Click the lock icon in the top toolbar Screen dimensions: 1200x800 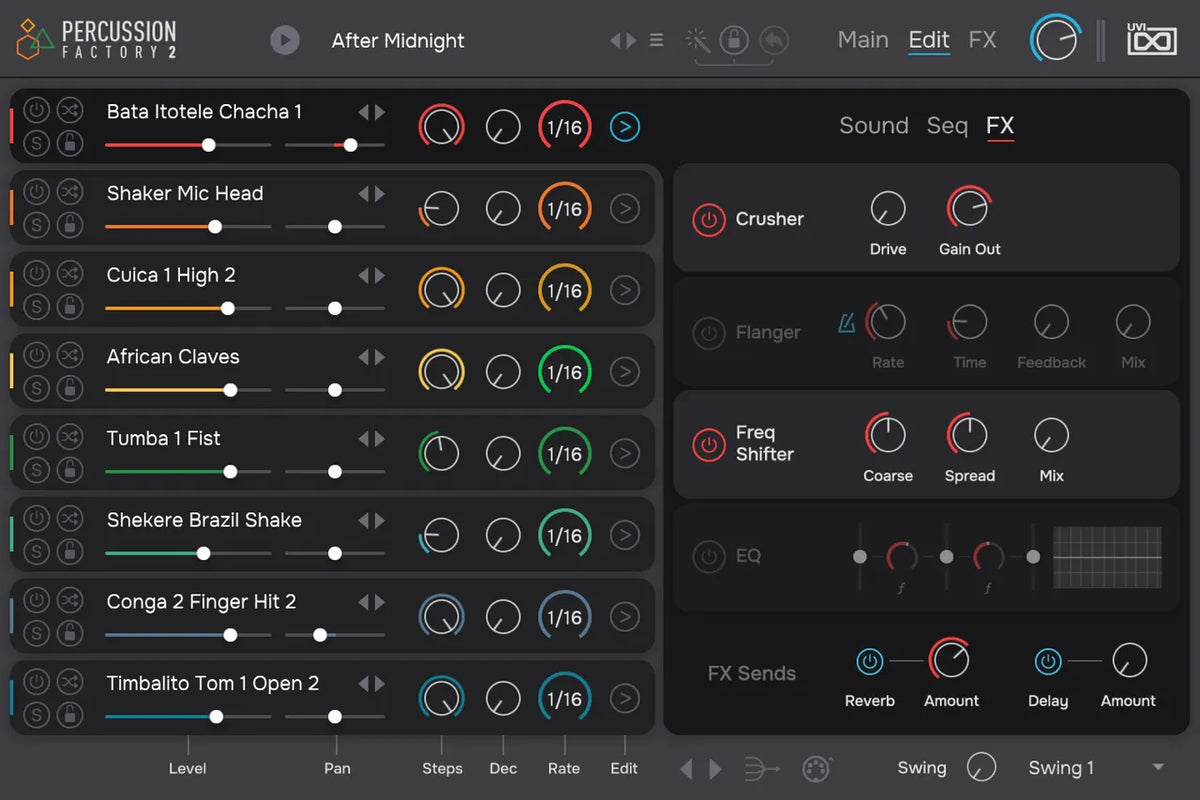(734, 40)
